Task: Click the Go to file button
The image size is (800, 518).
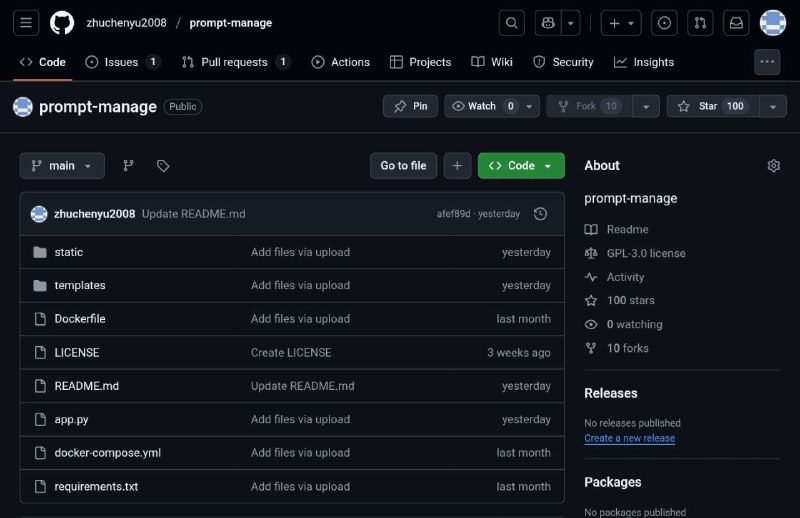Action: (x=403, y=166)
